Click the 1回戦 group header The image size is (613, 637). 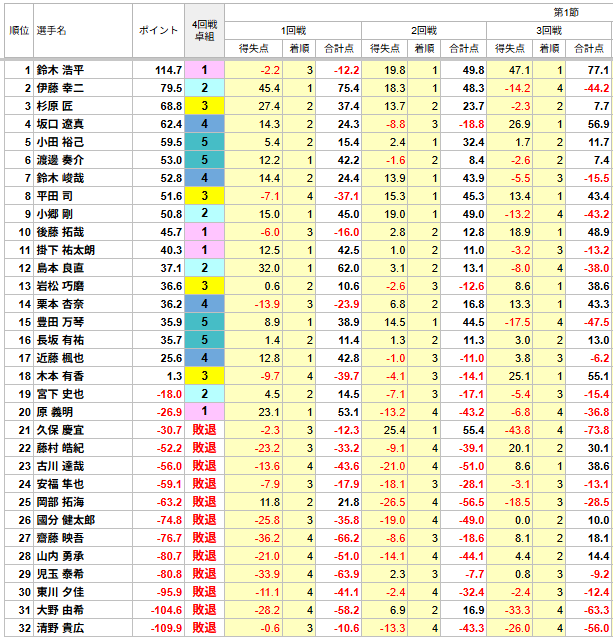pyautogui.click(x=293, y=31)
